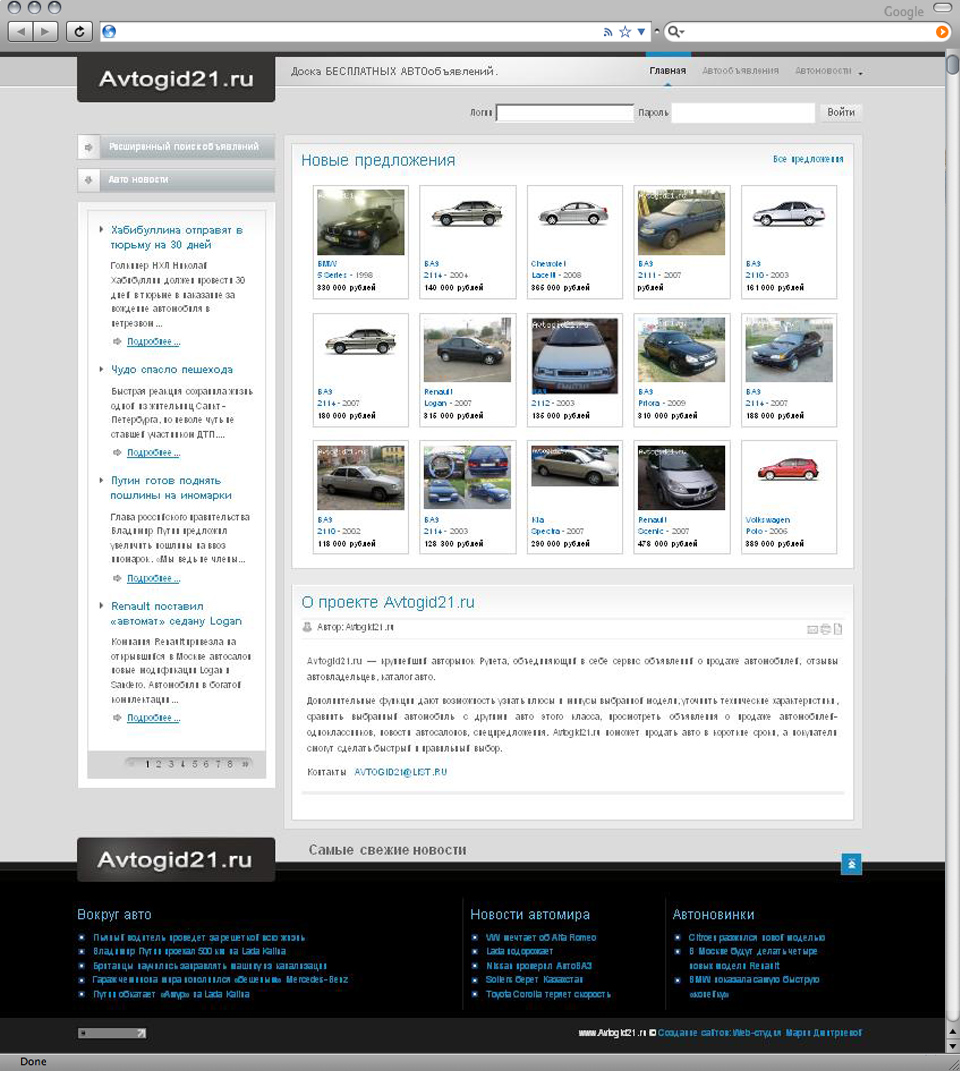Viewport: 960px width, 1071px height.
Task: Open the search engine selector dropdown
Action: [676, 32]
